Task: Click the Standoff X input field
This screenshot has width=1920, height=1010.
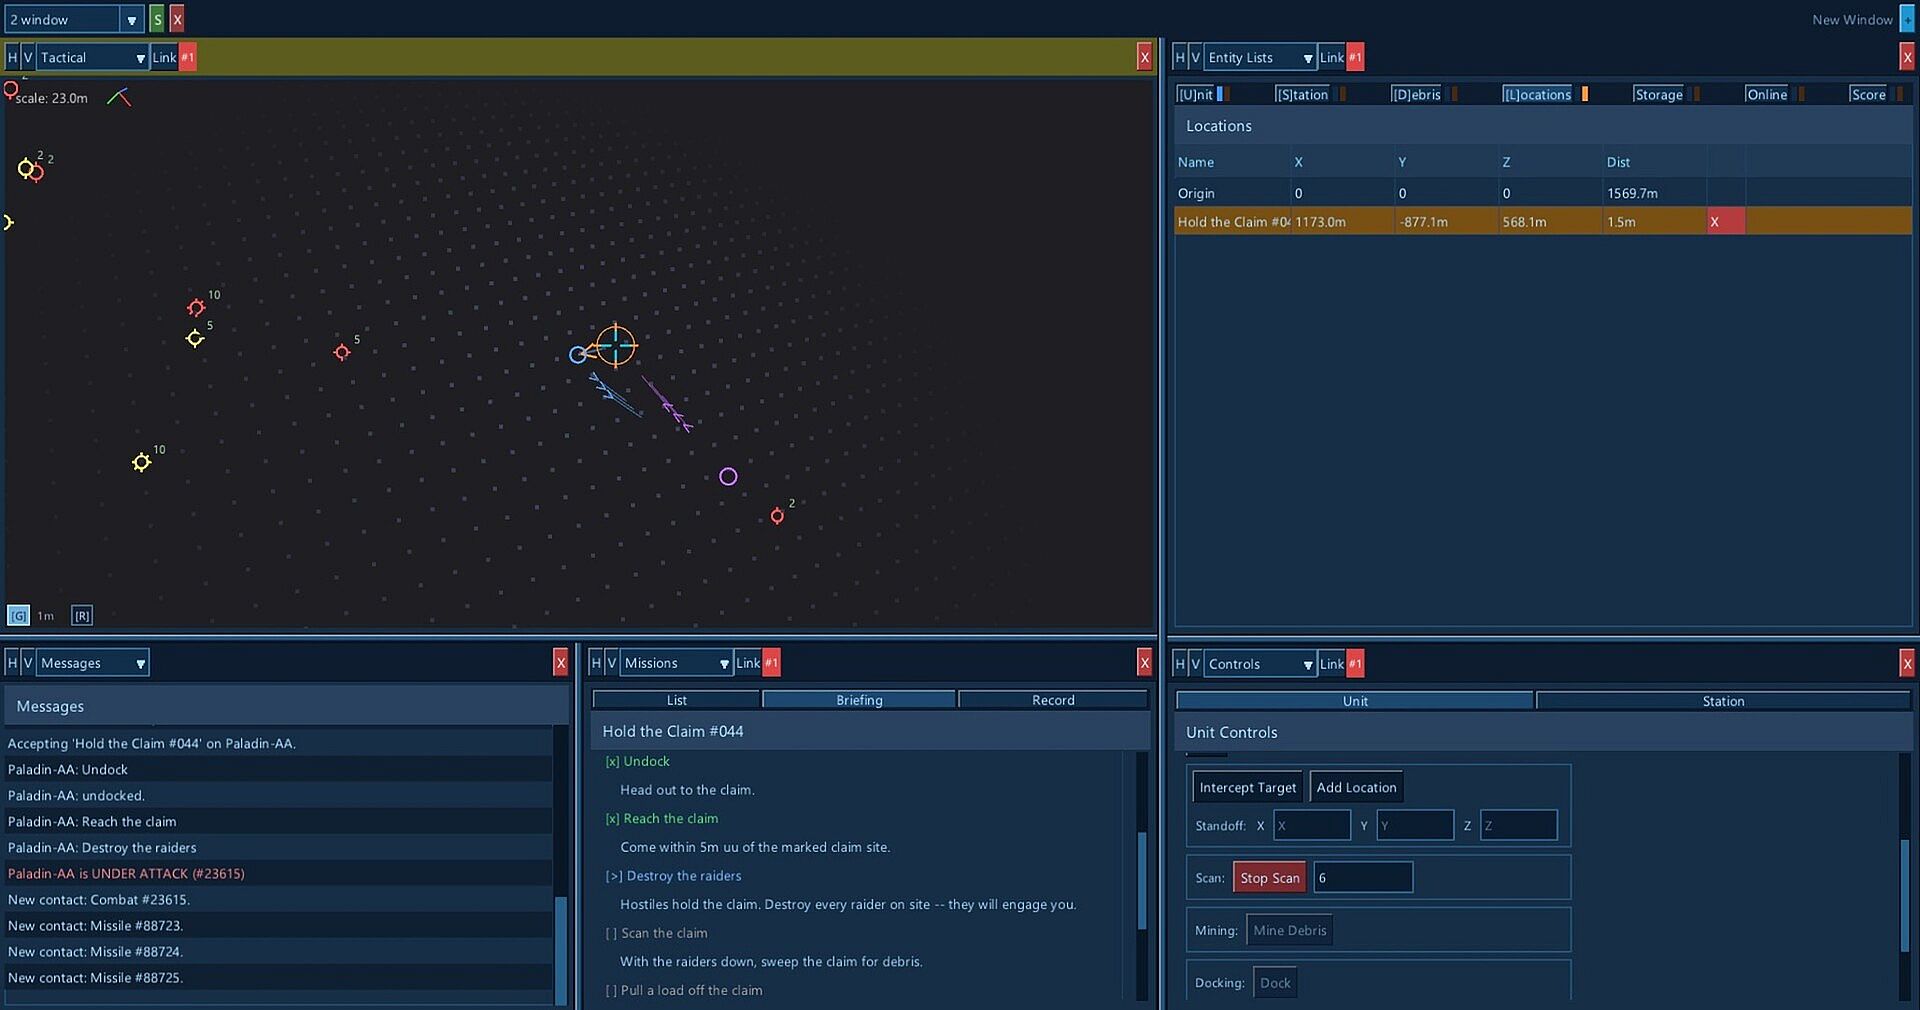Action: (x=1312, y=825)
